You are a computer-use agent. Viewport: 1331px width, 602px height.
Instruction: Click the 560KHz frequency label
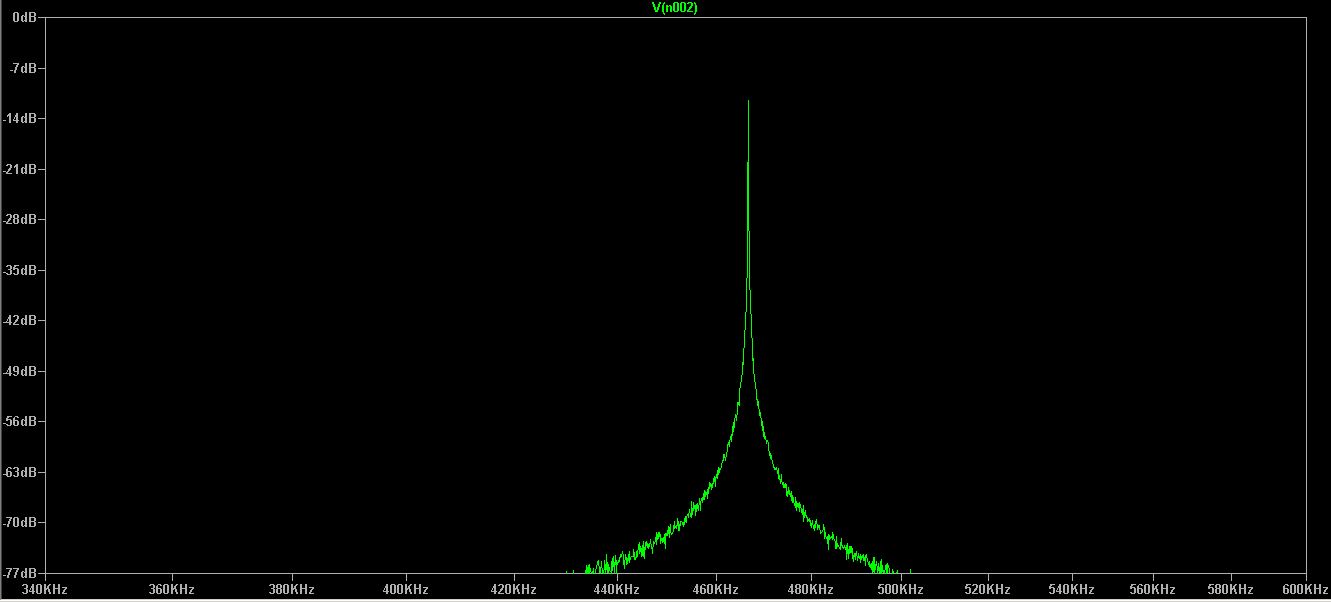tap(1153, 590)
